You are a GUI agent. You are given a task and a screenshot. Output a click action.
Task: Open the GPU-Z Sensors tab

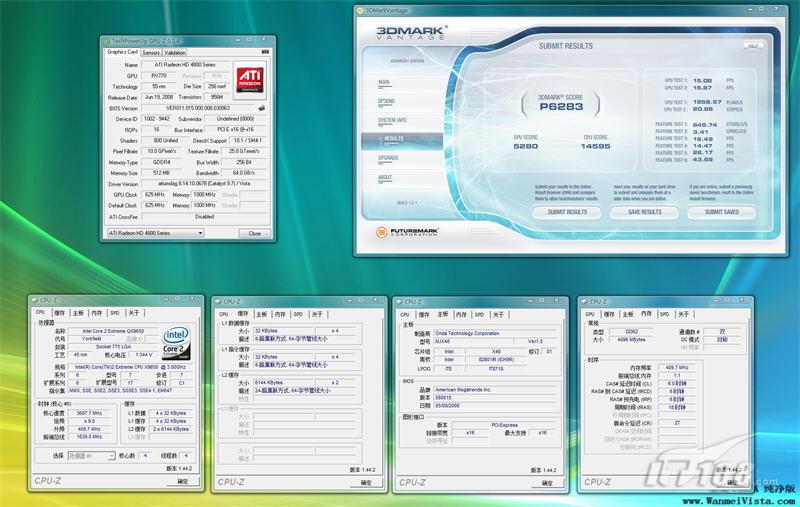tap(151, 53)
